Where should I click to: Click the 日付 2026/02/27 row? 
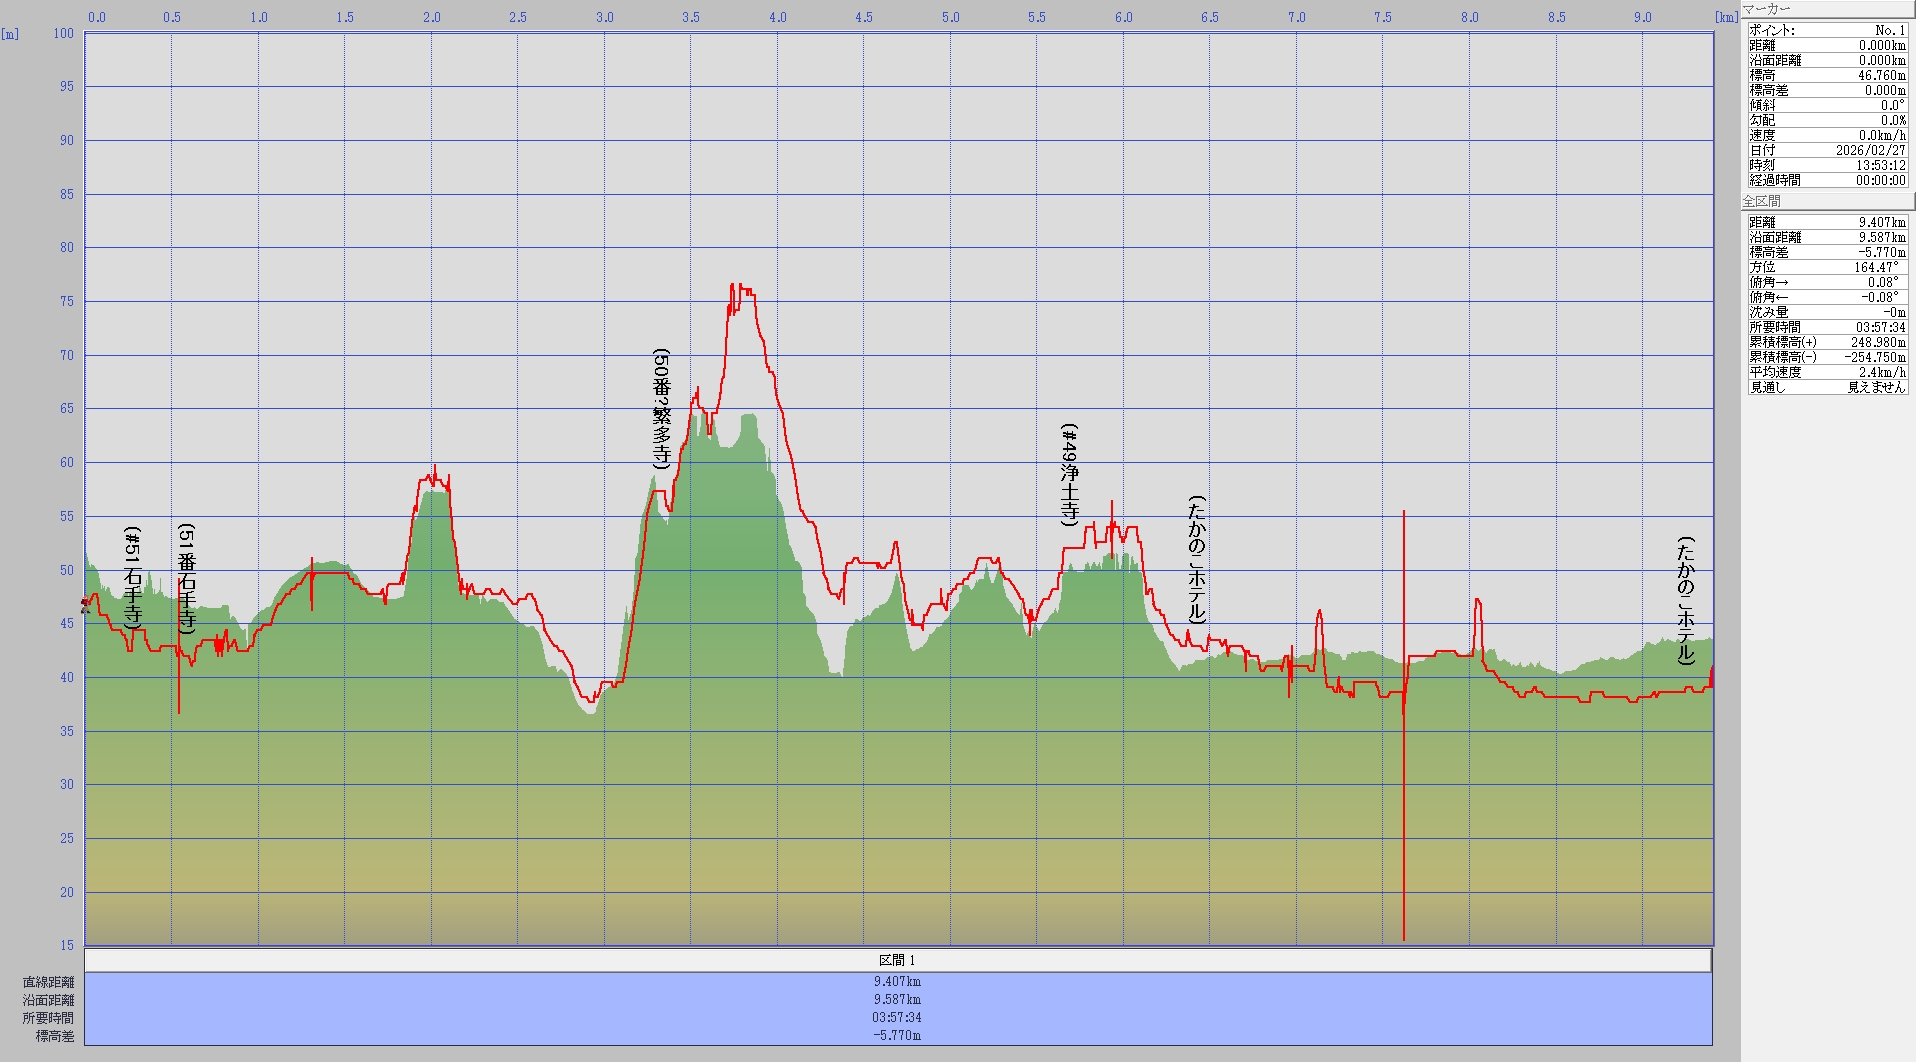click(1826, 150)
